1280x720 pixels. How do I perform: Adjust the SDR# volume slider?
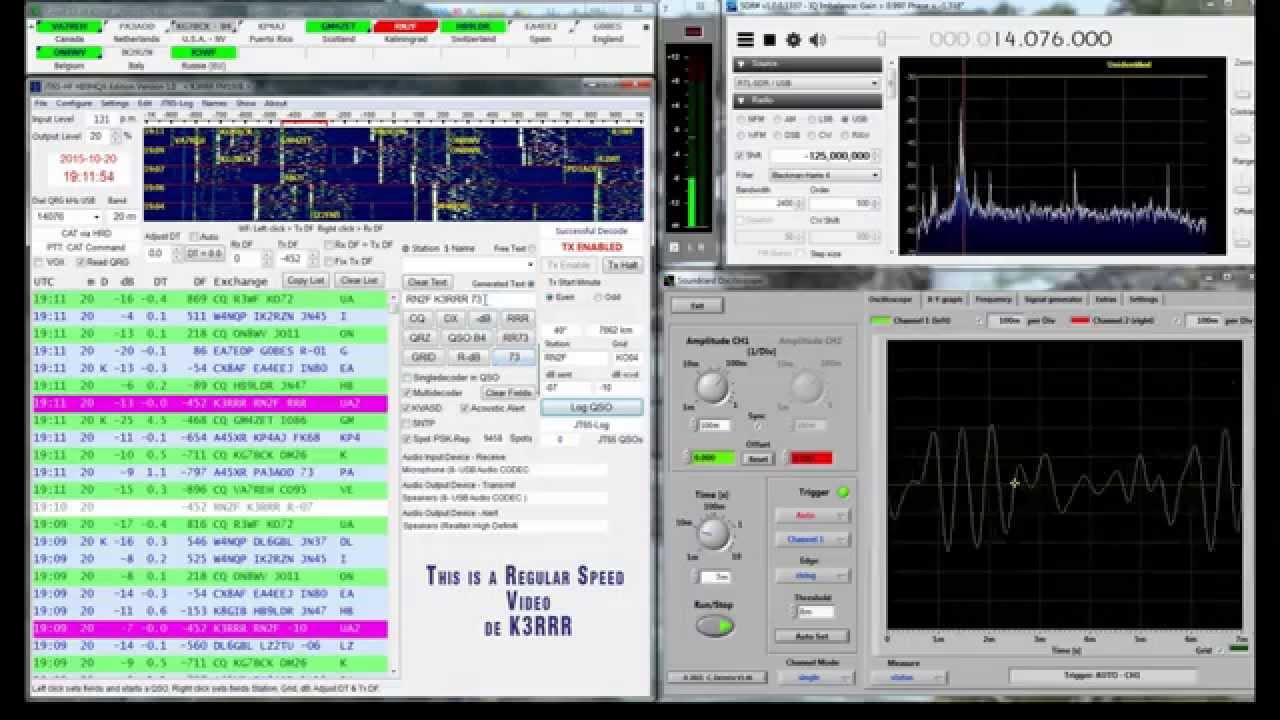coord(881,40)
